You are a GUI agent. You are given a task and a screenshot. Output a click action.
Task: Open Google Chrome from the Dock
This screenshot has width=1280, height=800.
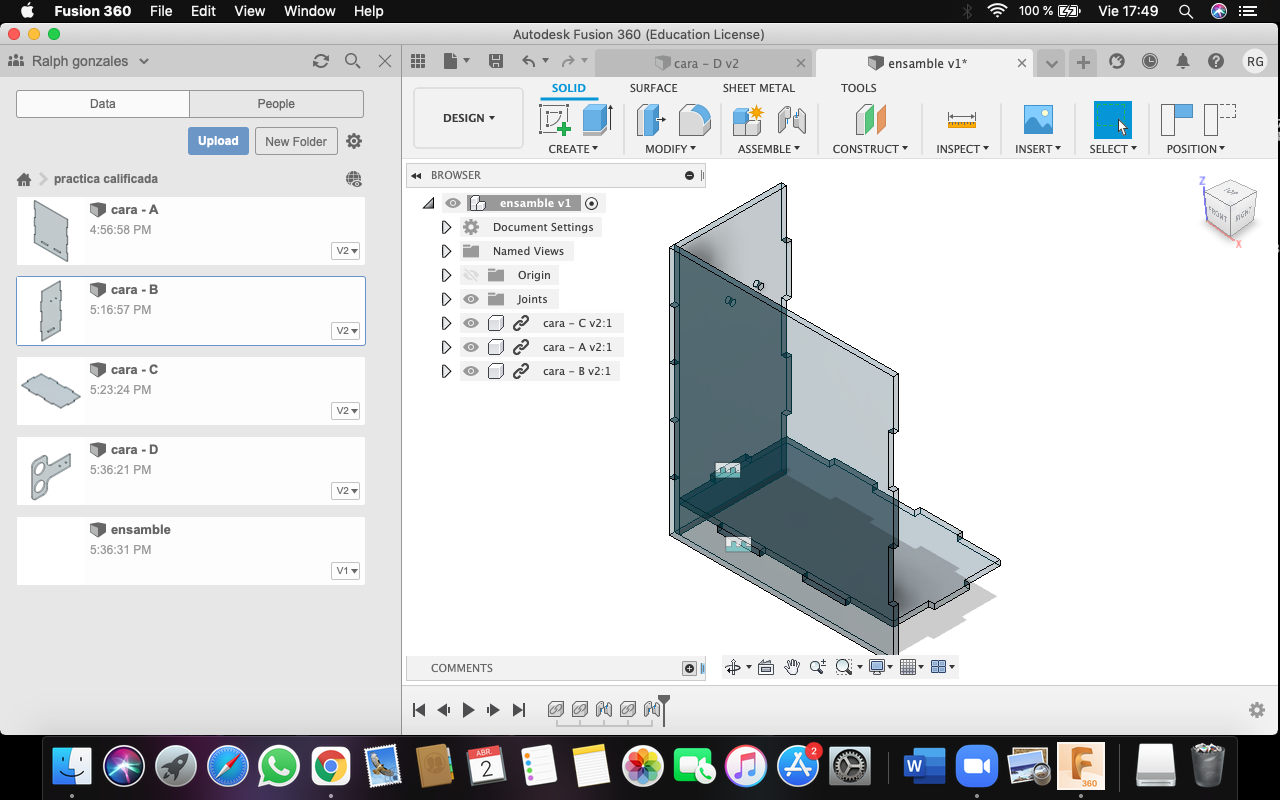pyautogui.click(x=330, y=767)
